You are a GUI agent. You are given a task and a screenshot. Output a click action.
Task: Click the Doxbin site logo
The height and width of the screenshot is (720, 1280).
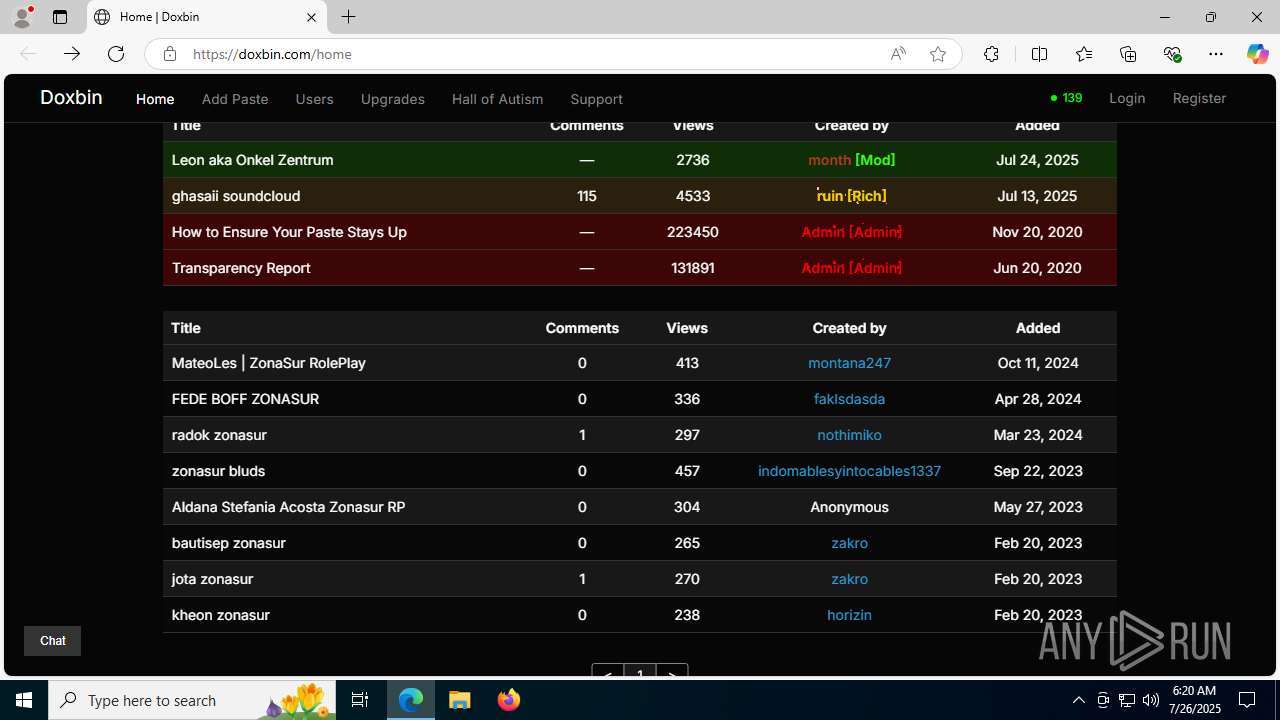tap(71, 97)
